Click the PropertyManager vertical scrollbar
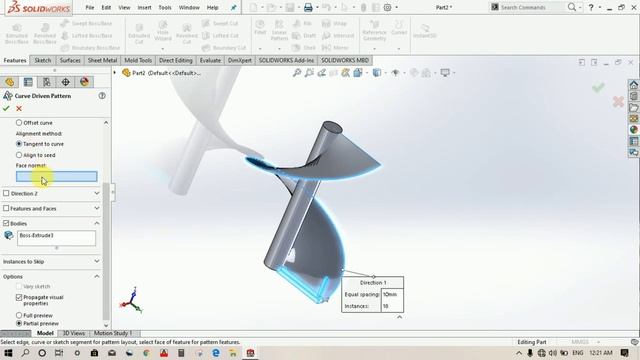Viewport: 640px width, 360px height. pos(107,251)
